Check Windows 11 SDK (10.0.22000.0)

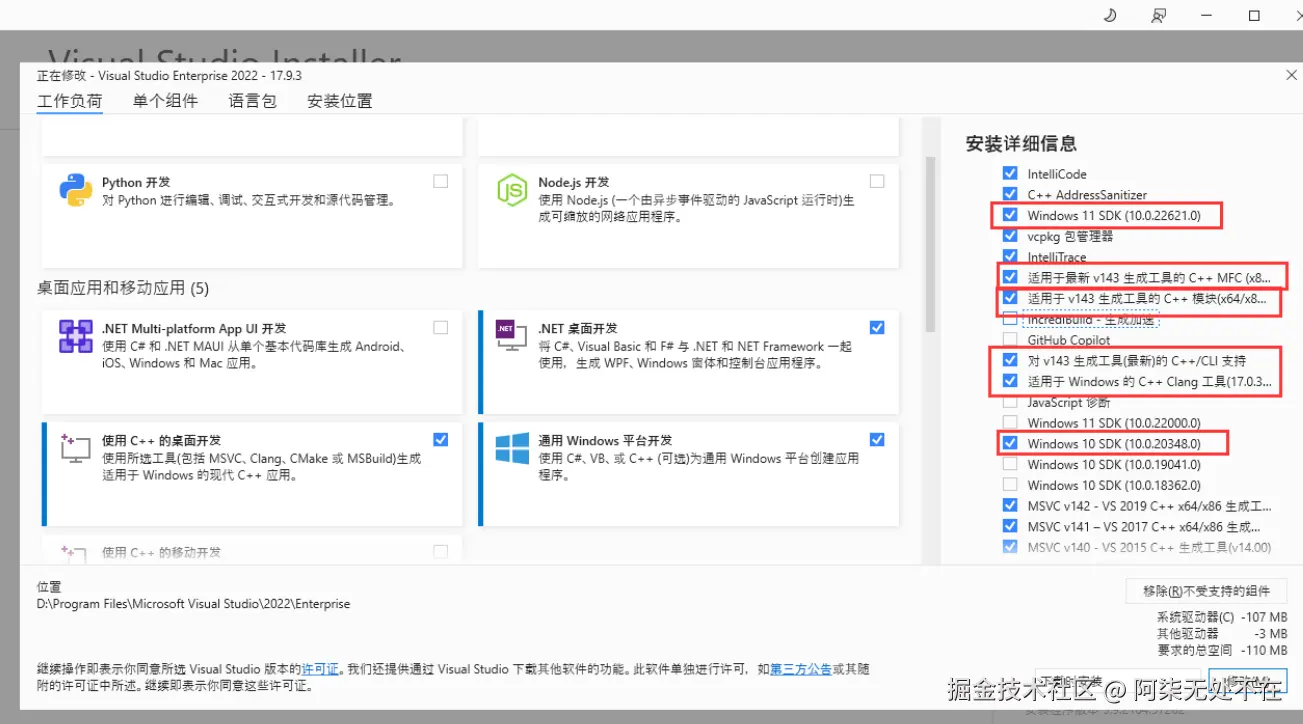click(1010, 423)
